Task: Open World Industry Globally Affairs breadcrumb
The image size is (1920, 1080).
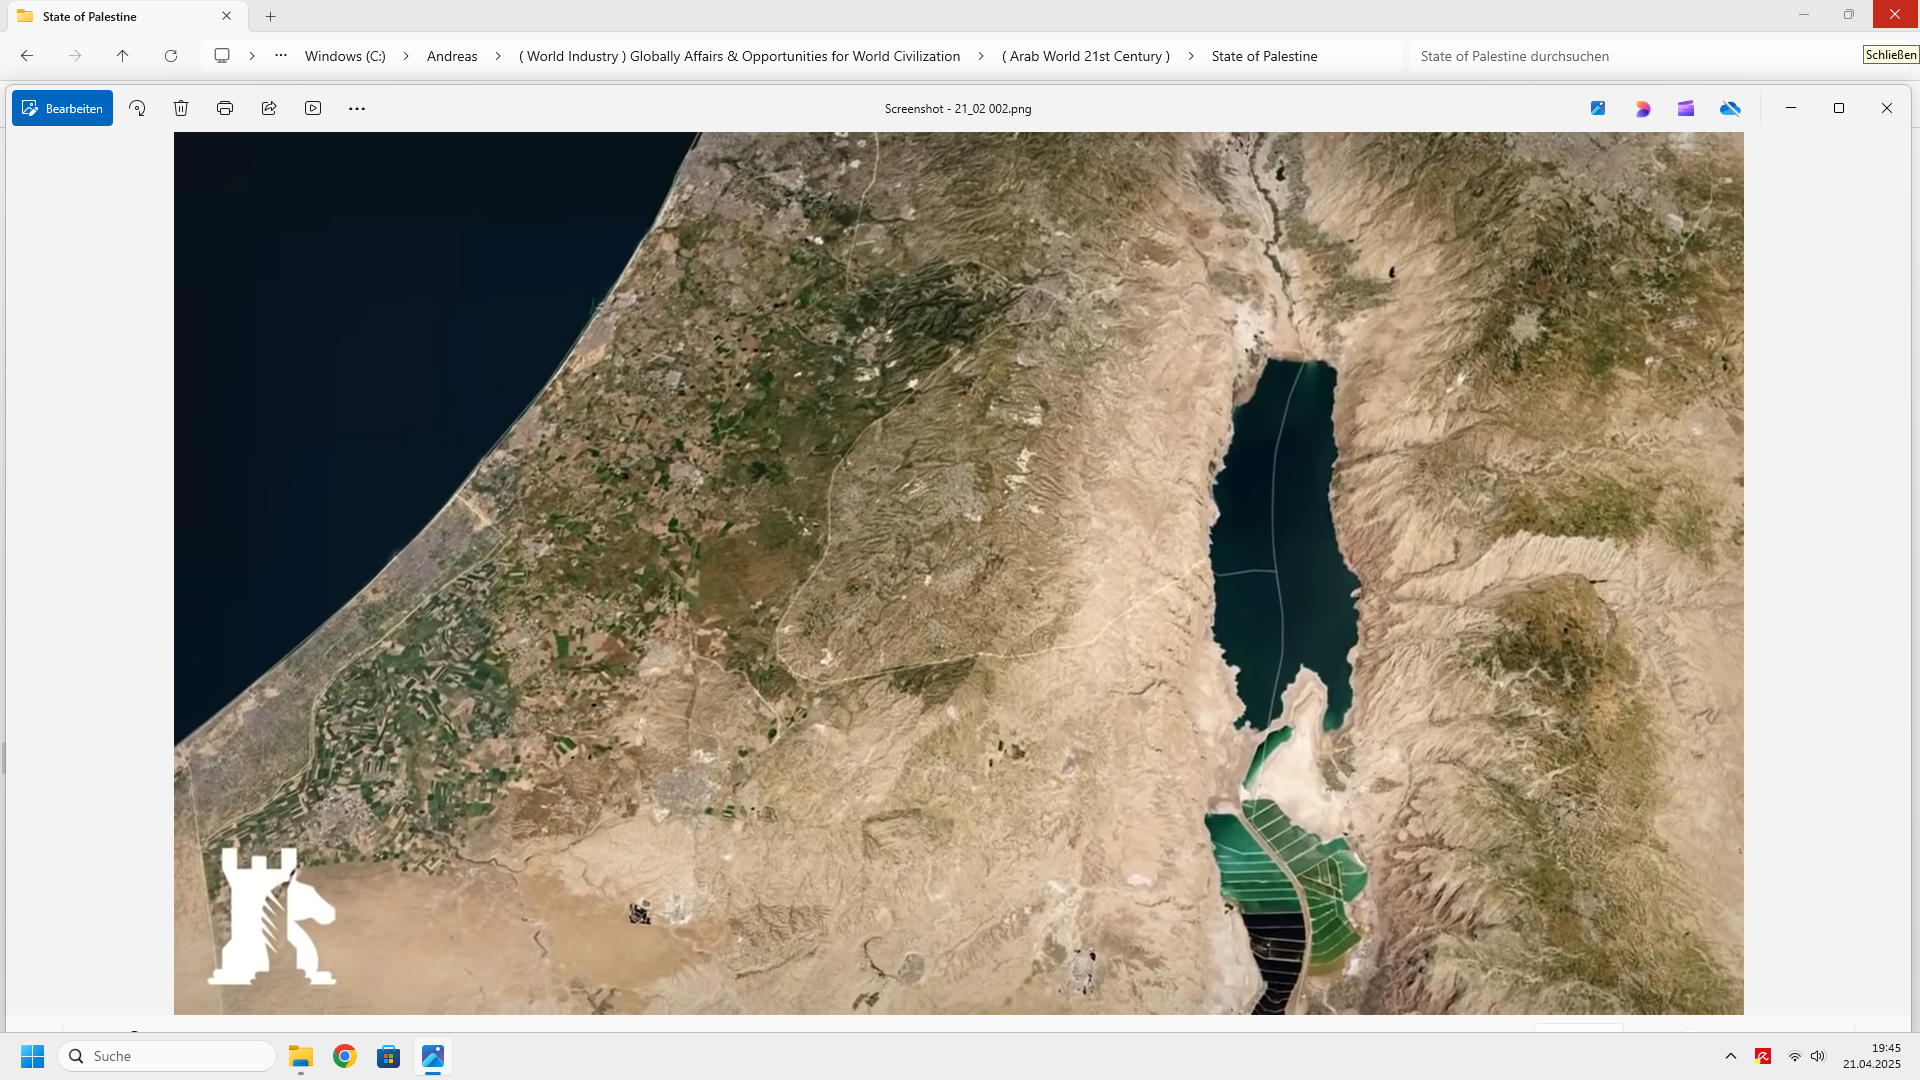Action: point(739,56)
